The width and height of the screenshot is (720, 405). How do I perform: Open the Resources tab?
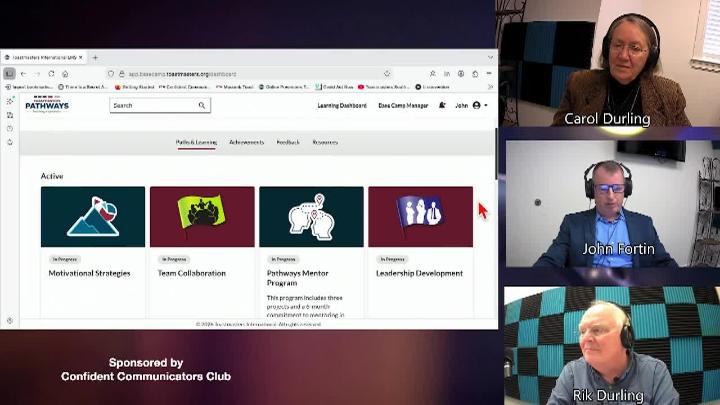[x=325, y=142]
